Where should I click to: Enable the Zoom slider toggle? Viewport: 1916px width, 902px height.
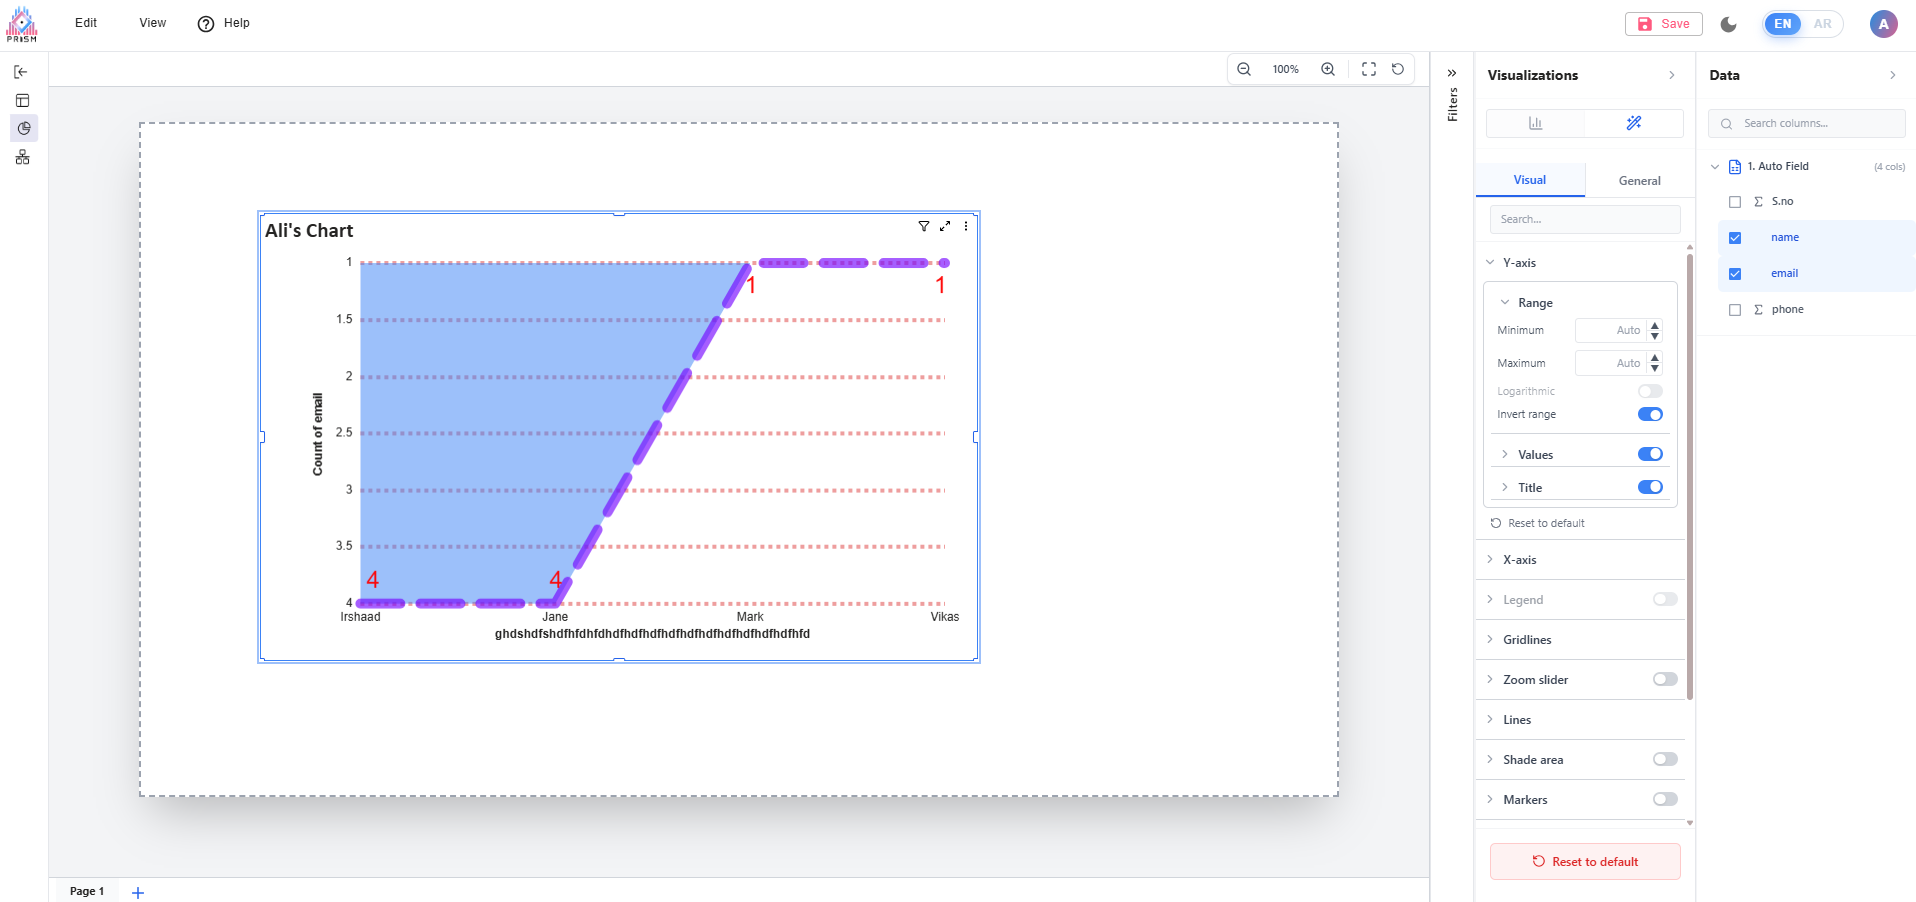1665,679
